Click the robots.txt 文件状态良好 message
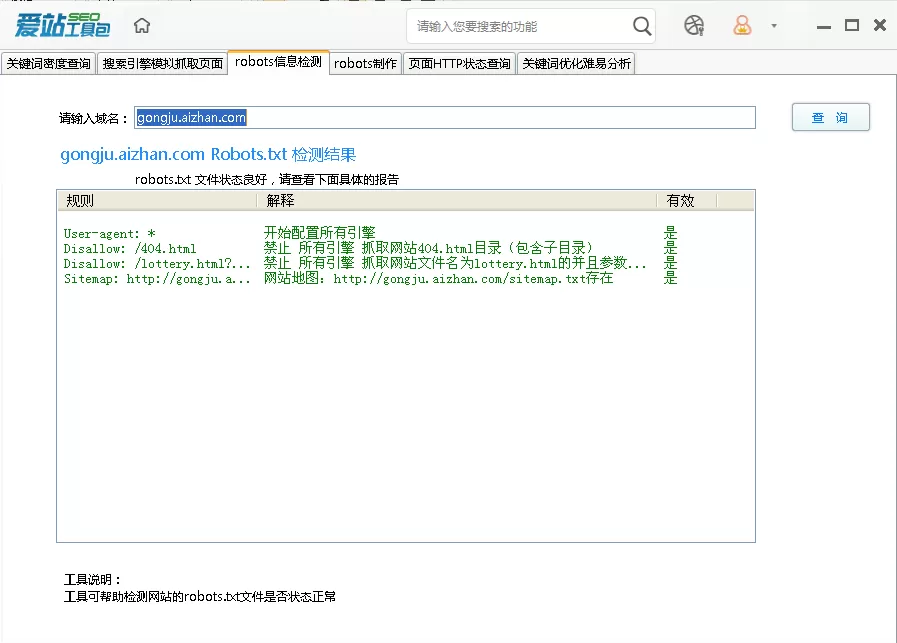 point(267,180)
